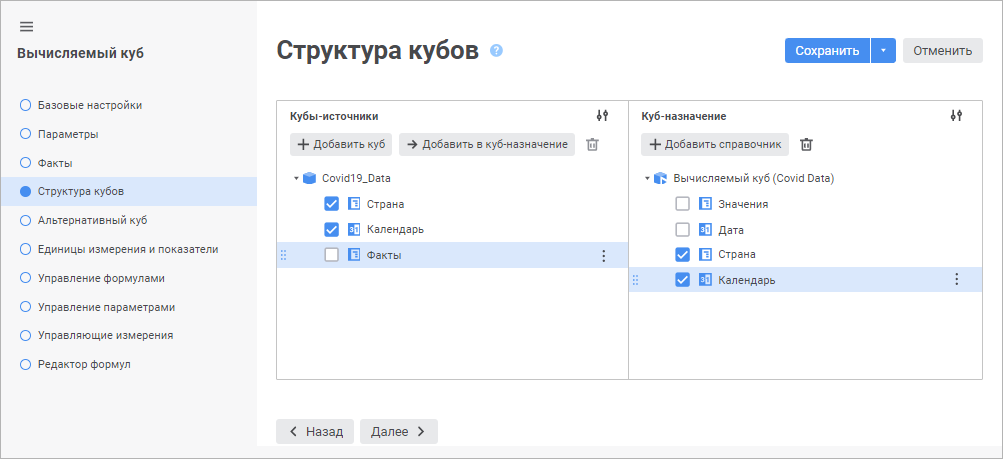The height and width of the screenshot is (459, 1003).
Task: Open settings sliders in source cubes panel
Action: (x=602, y=116)
